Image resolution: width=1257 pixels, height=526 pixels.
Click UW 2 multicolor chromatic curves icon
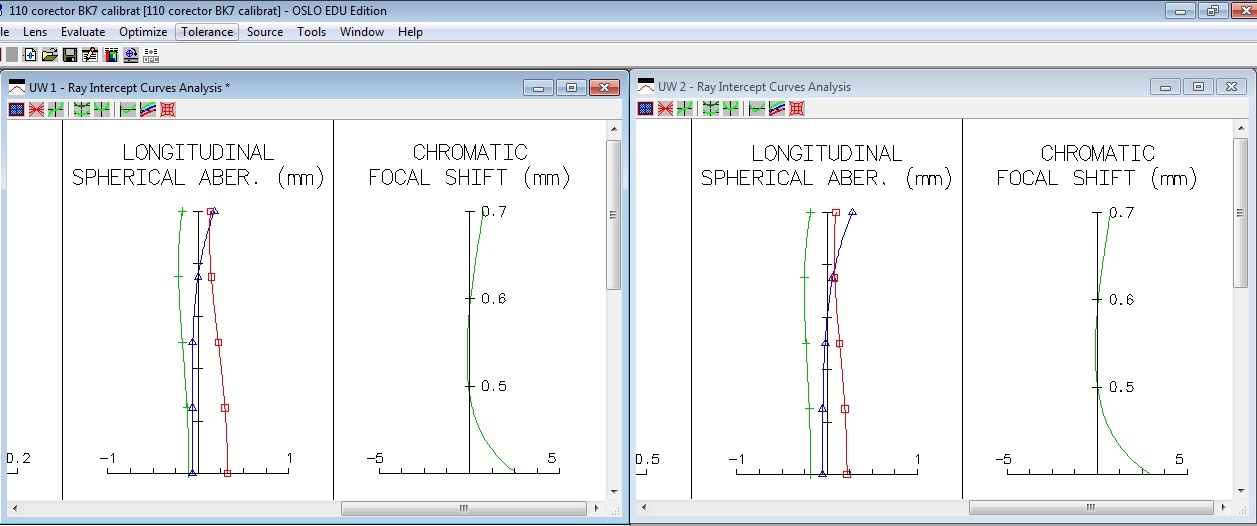coord(777,109)
